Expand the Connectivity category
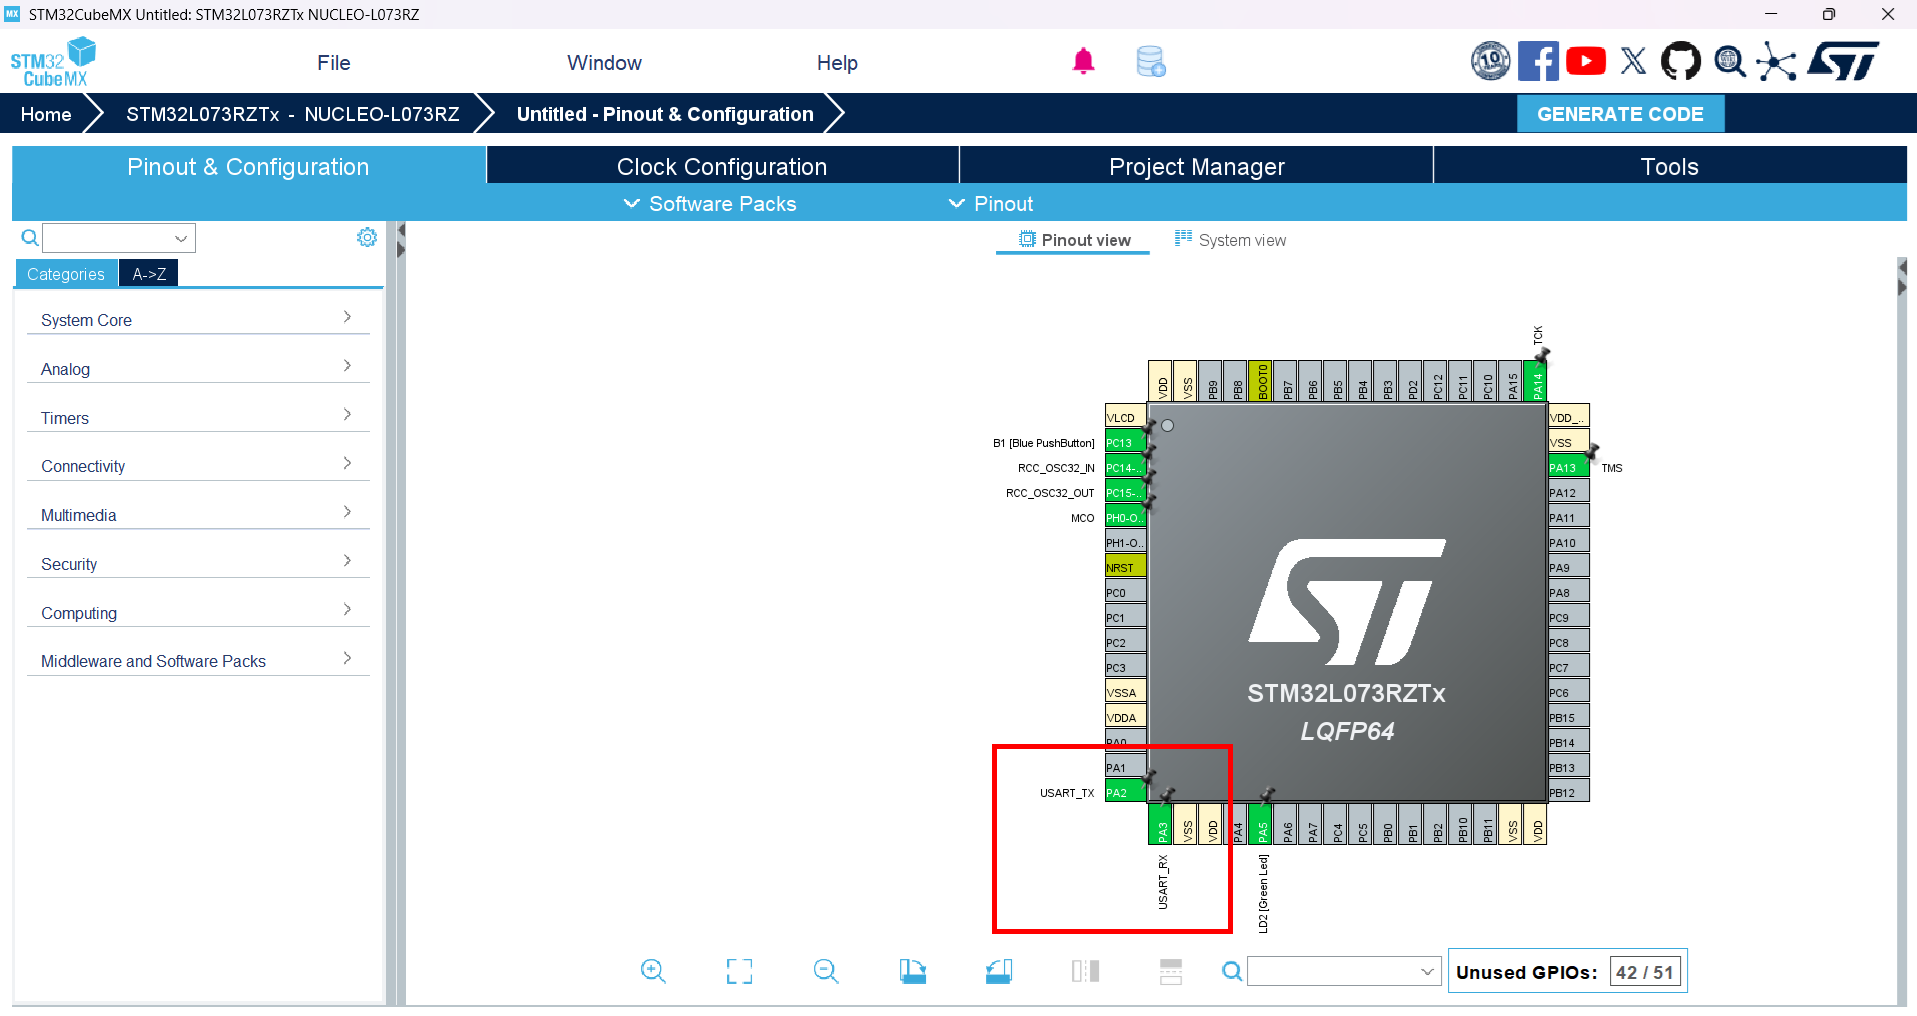 pos(197,465)
